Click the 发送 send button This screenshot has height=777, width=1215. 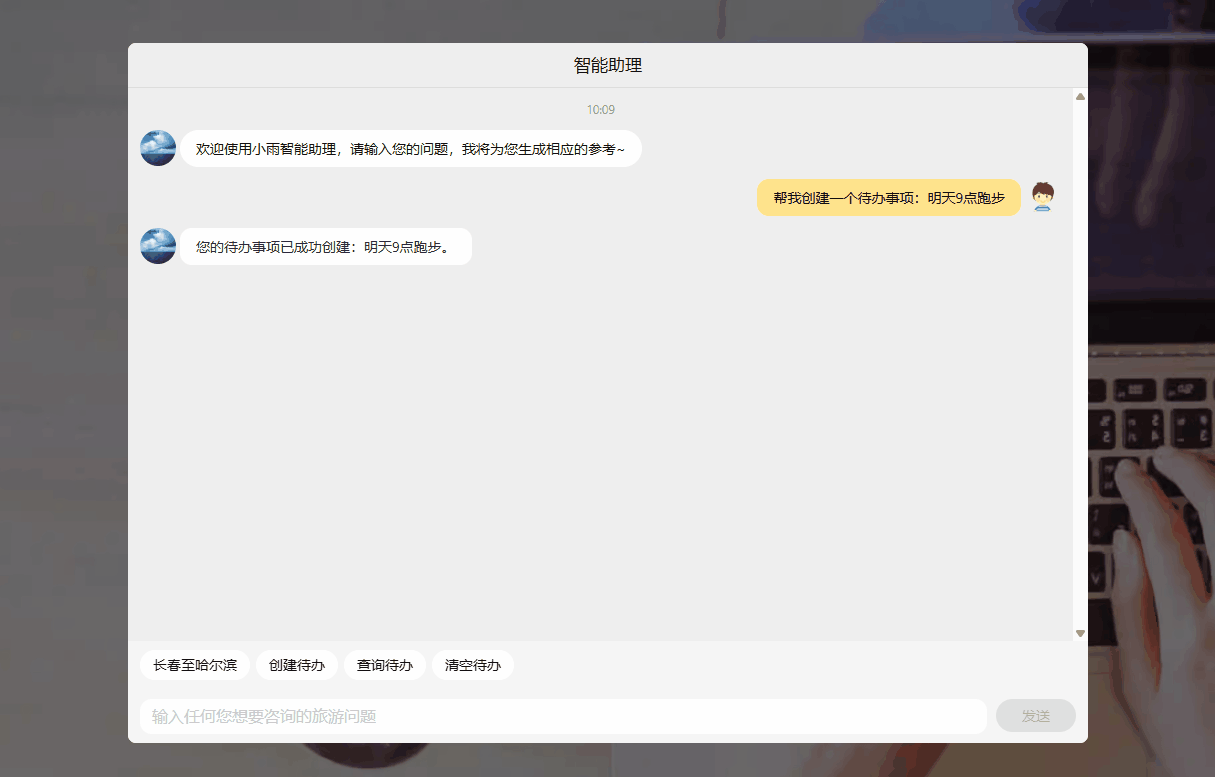1036,716
